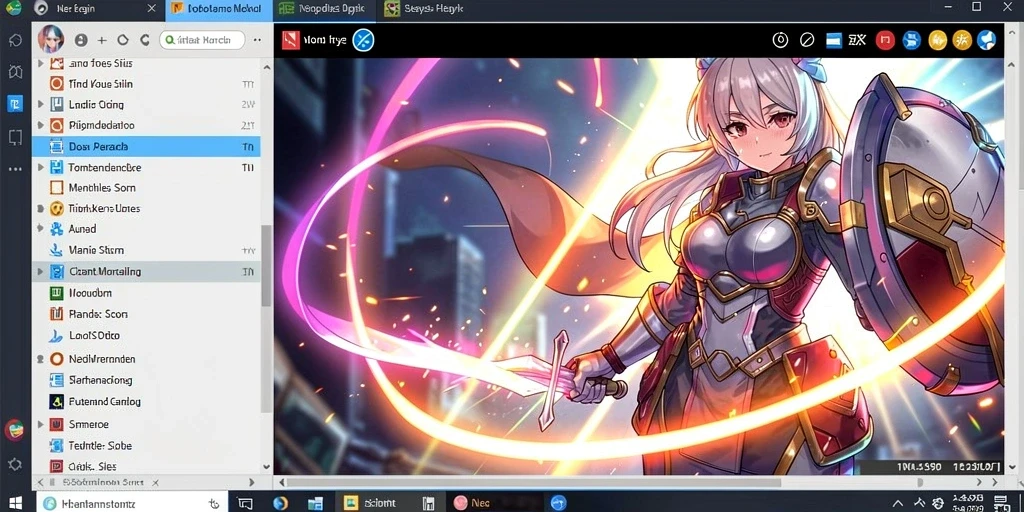This screenshot has width=1024, height=512.
Task: Click the crossed-circle icon in the viewer toolbar
Action: pos(807,40)
